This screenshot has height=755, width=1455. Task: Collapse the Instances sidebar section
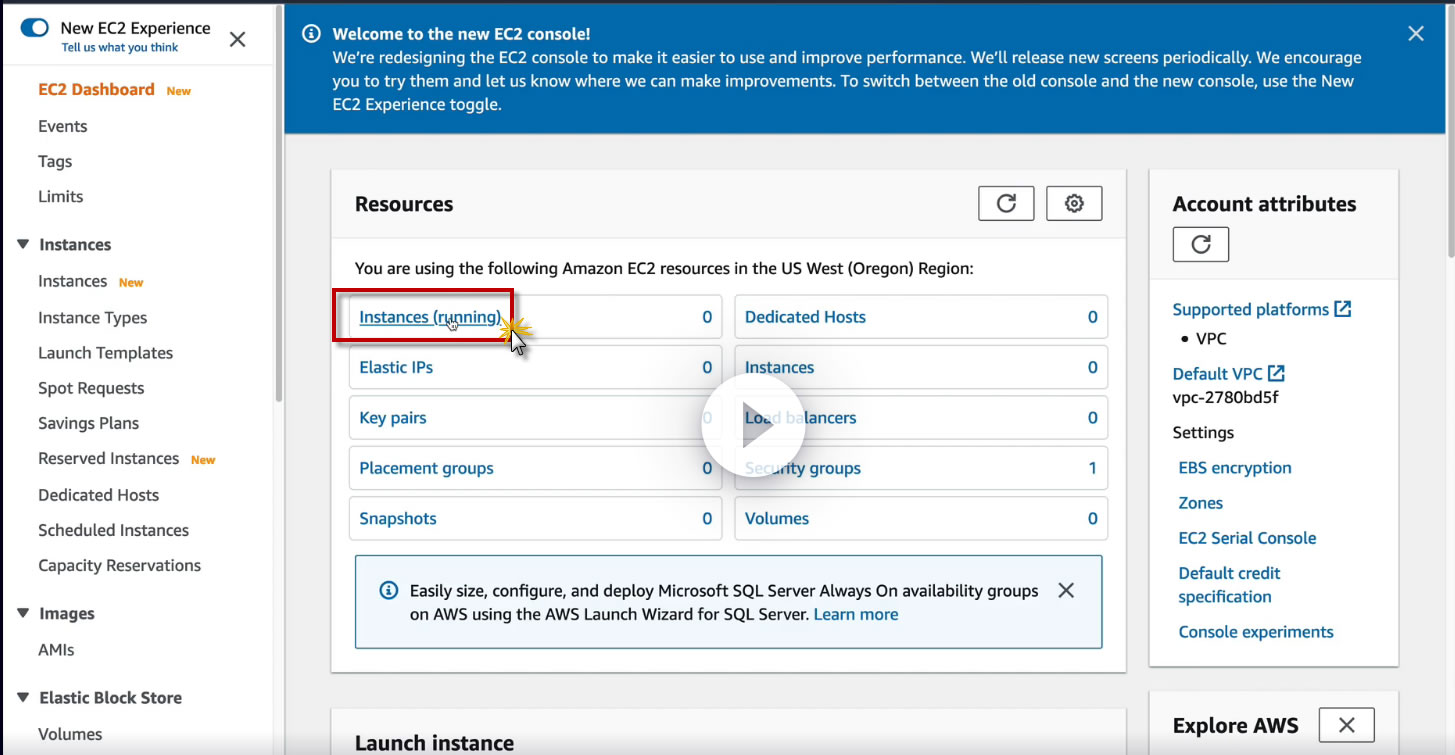pos(24,245)
